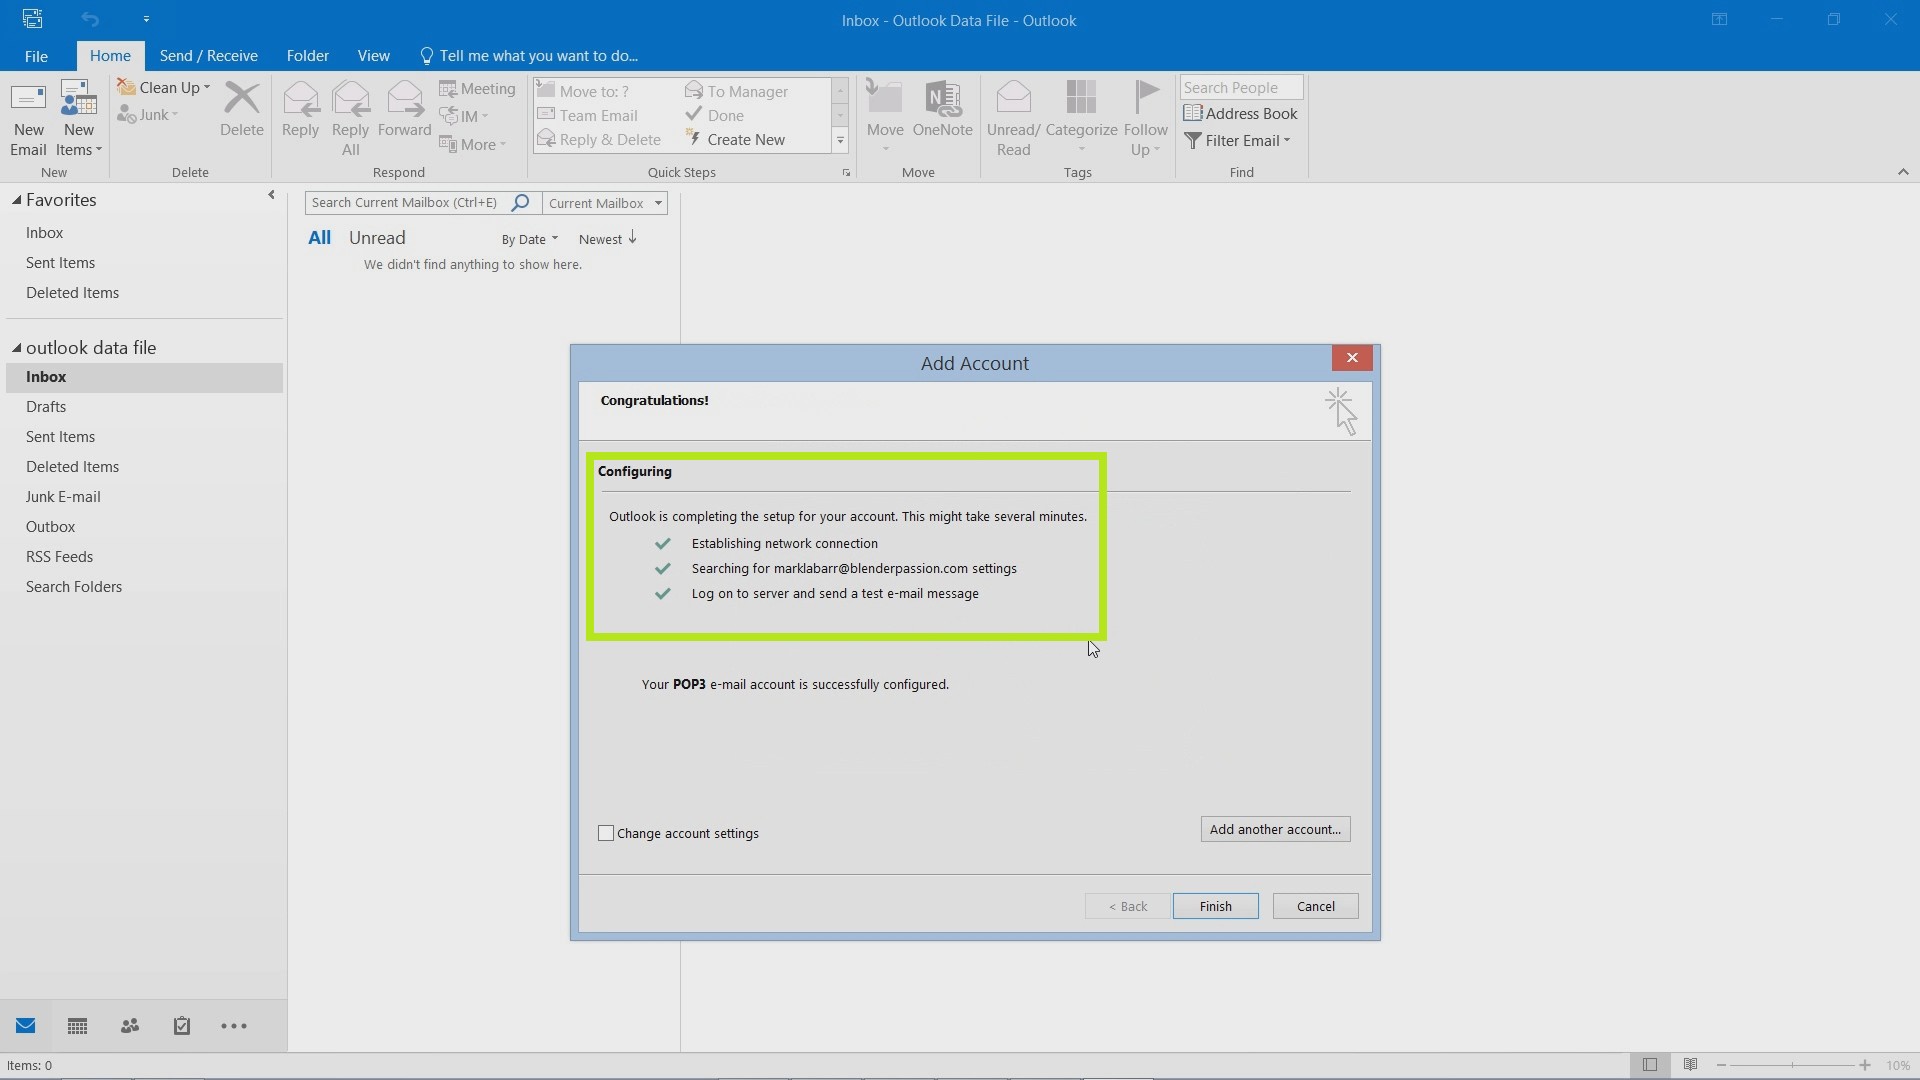Click the zoom out minus button
The height and width of the screenshot is (1080, 1920).
point(1721,1065)
